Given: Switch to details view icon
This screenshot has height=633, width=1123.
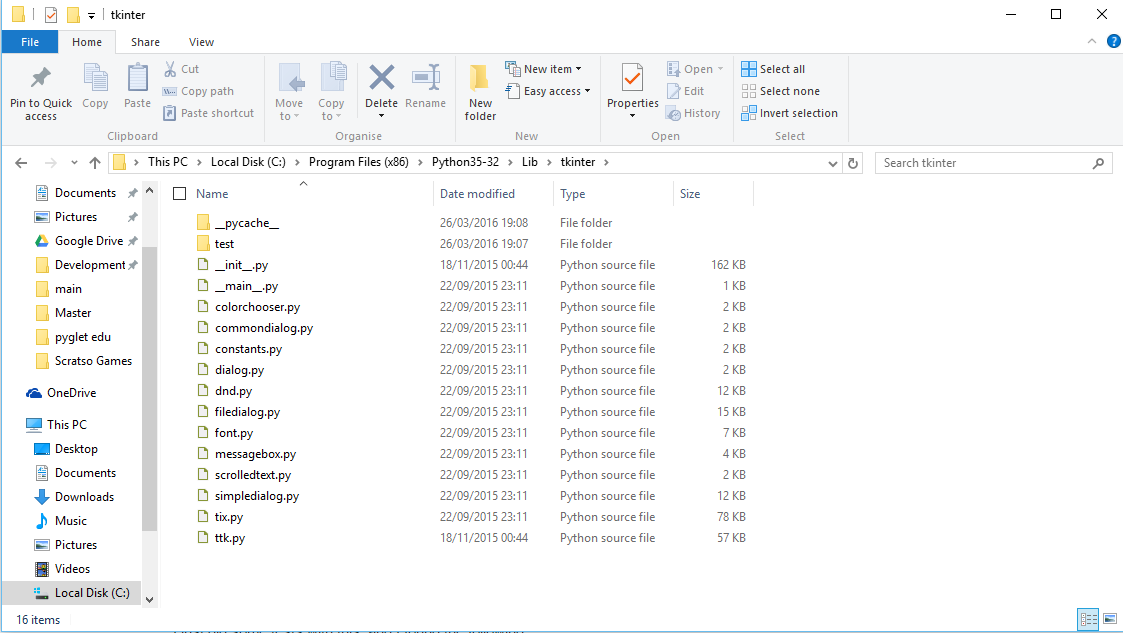Looking at the screenshot, I should coord(1089,619).
